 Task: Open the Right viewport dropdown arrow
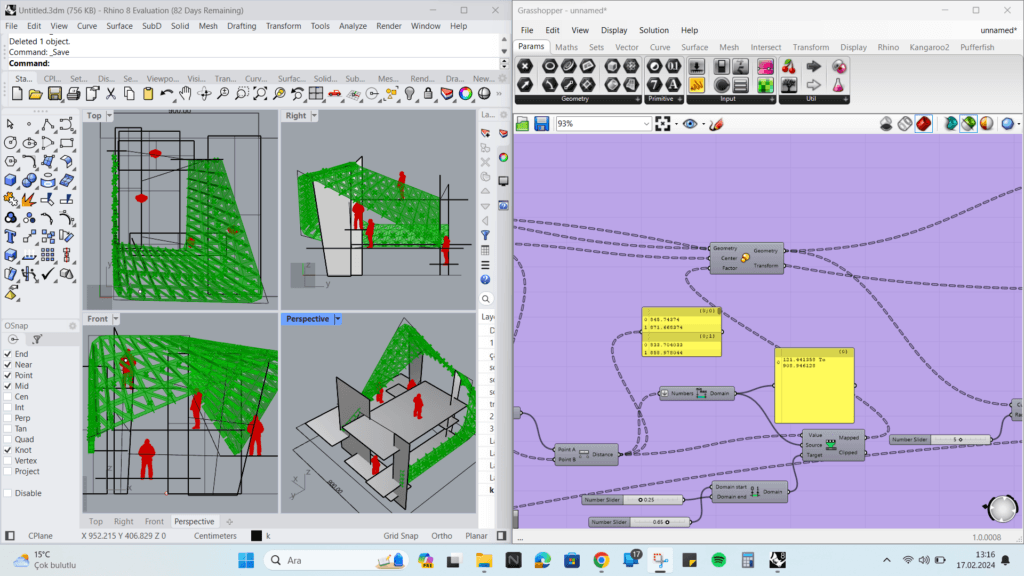[314, 116]
